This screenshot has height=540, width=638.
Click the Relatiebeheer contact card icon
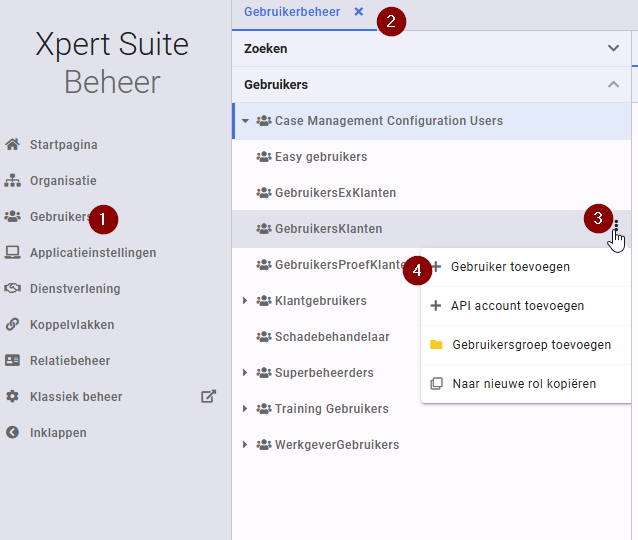[x=12, y=360]
